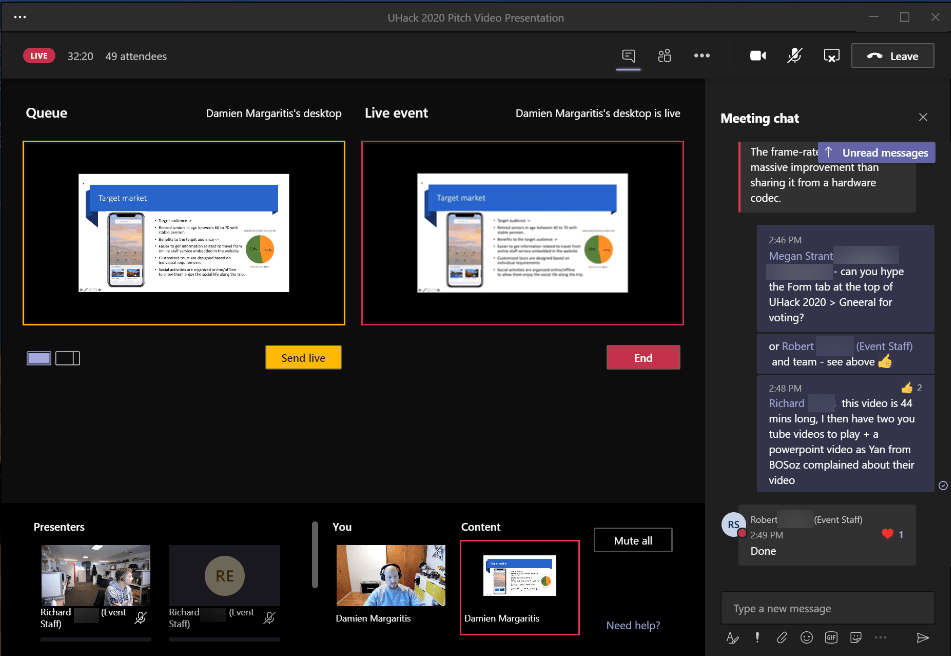
Task: Open the GIF picker
Action: point(831,637)
